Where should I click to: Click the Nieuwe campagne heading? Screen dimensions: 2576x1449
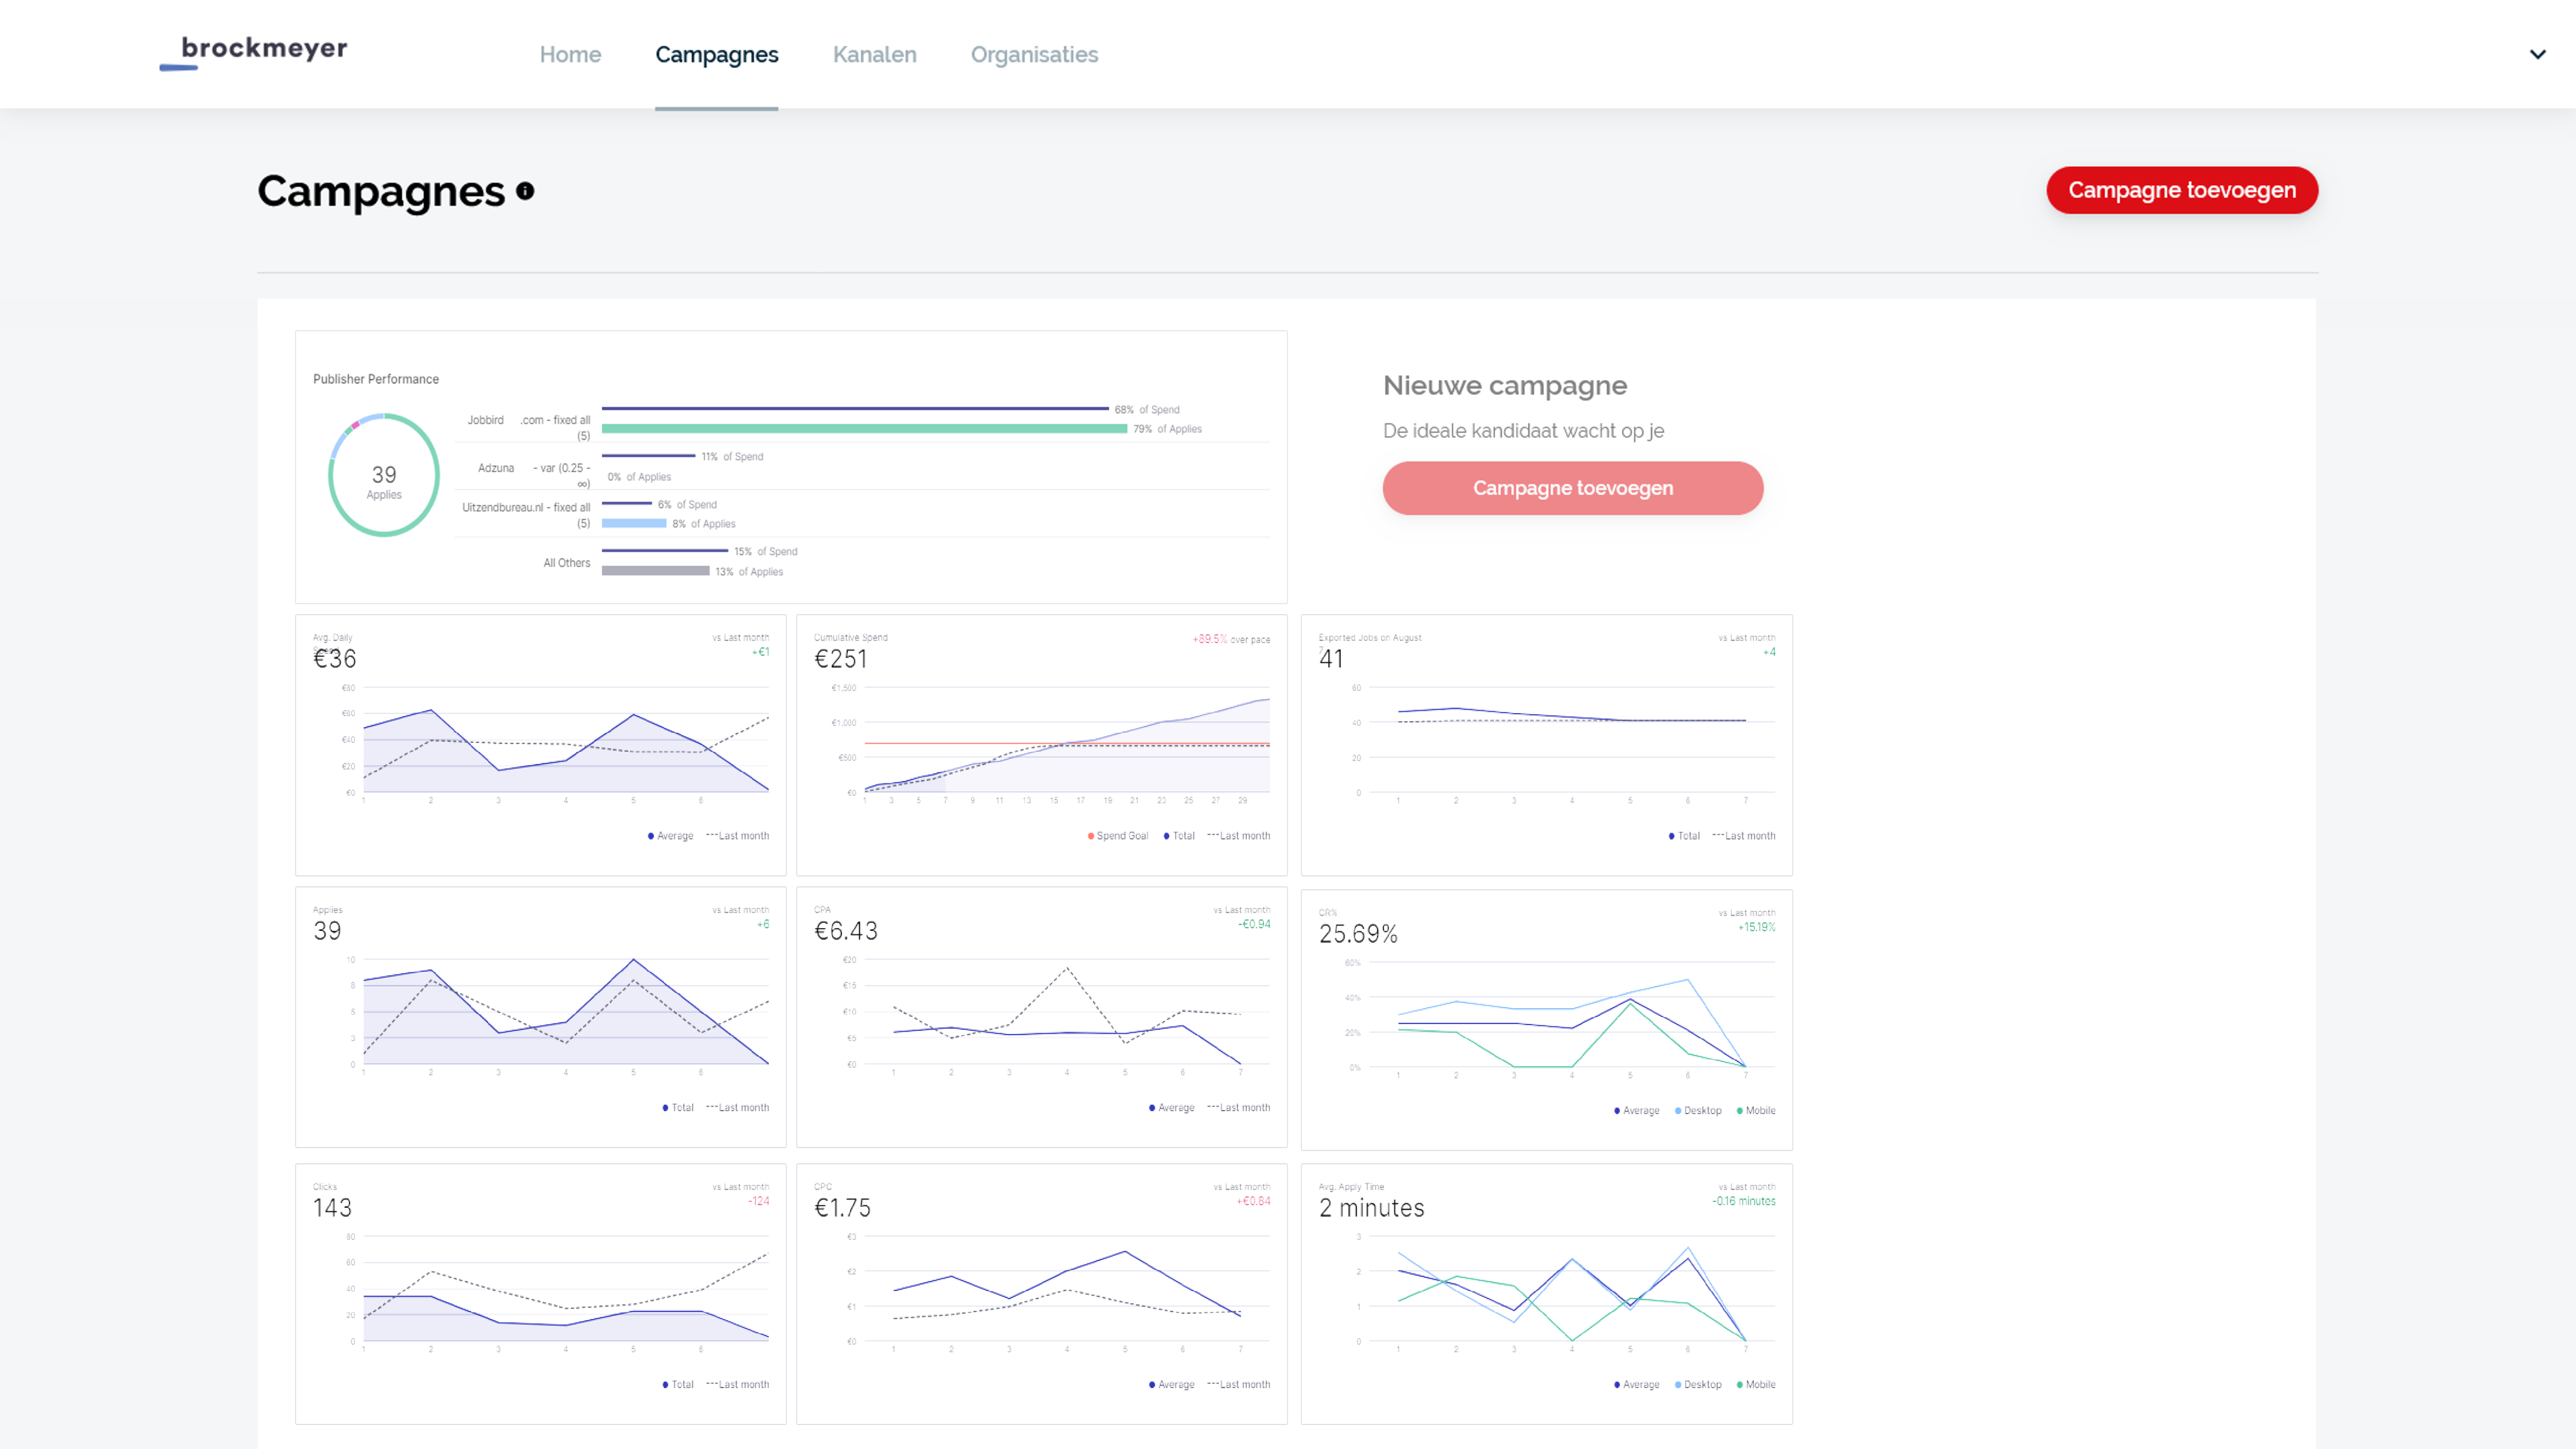coord(1505,385)
